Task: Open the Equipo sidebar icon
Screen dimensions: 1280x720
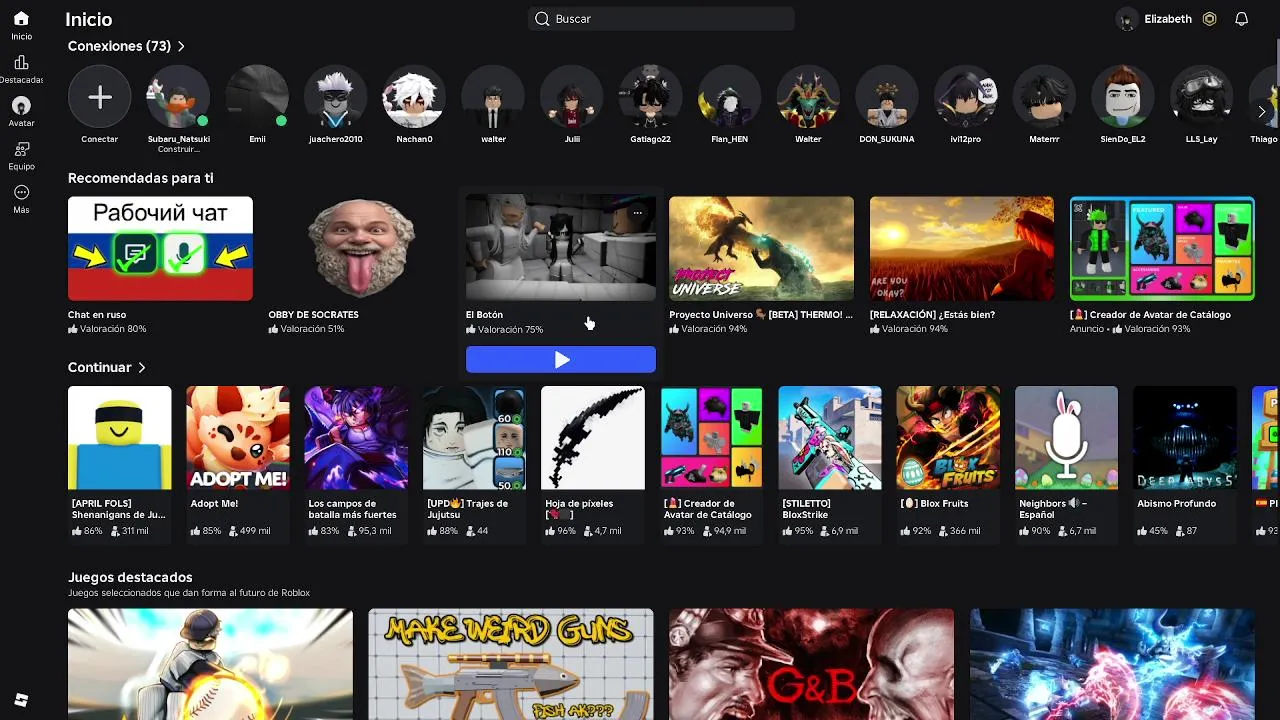Action: click(21, 149)
